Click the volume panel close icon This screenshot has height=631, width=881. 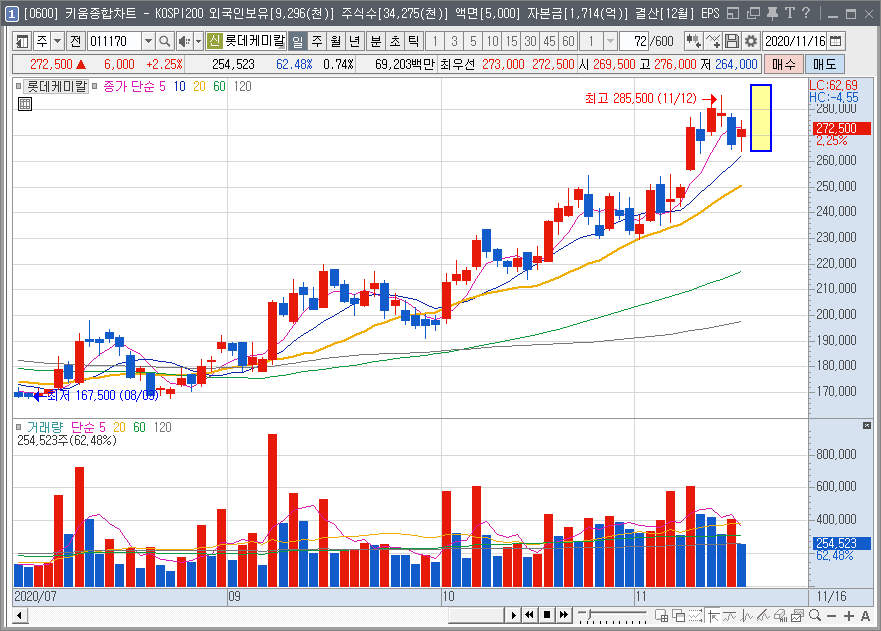tap(867, 426)
